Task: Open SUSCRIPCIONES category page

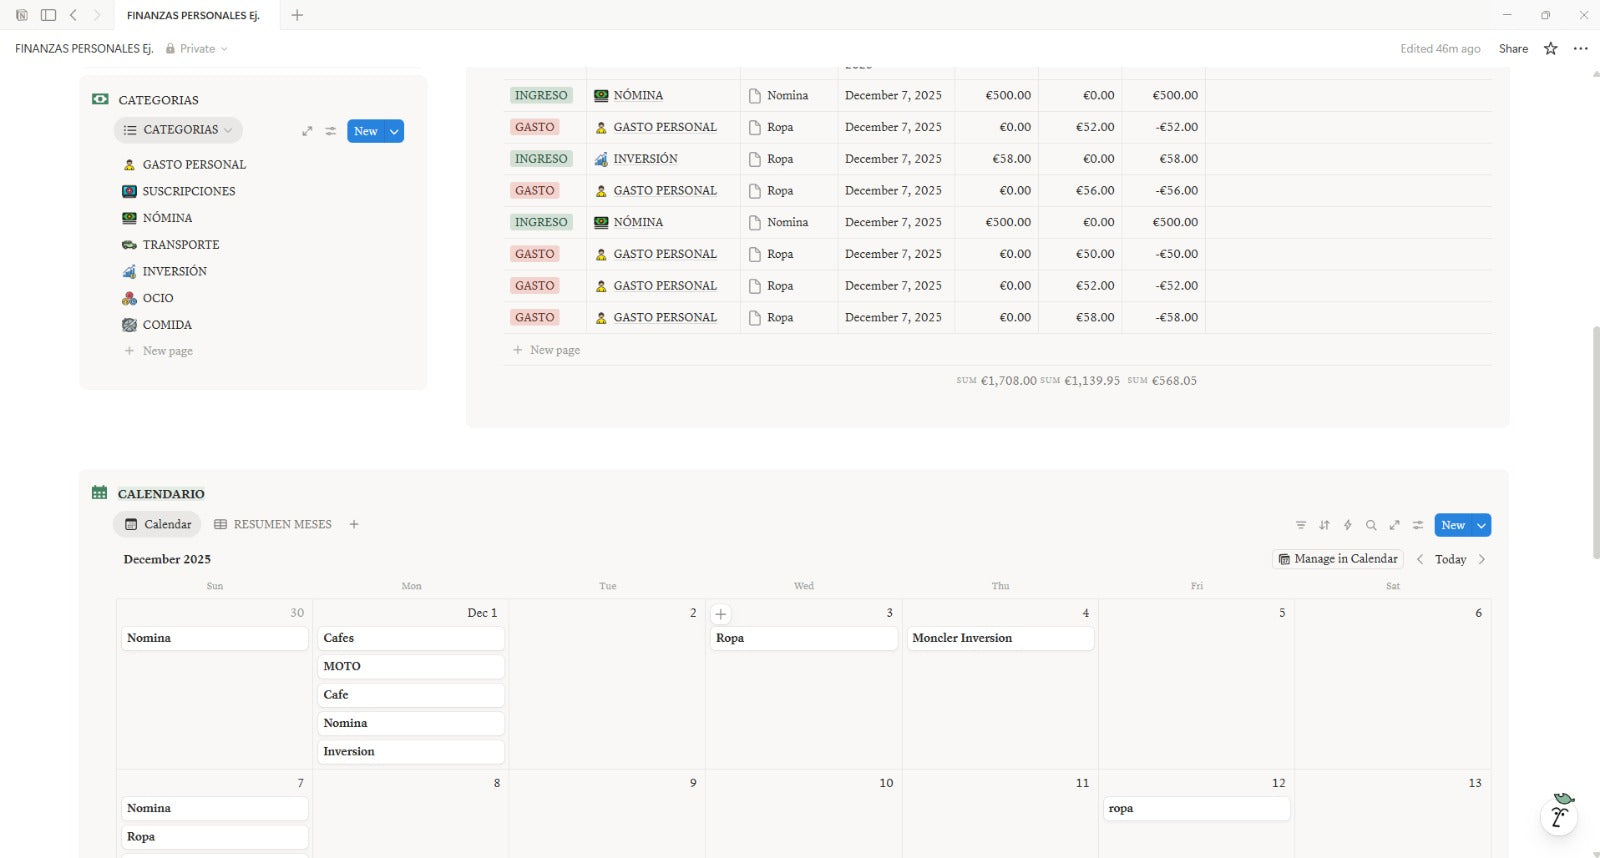Action: point(189,191)
